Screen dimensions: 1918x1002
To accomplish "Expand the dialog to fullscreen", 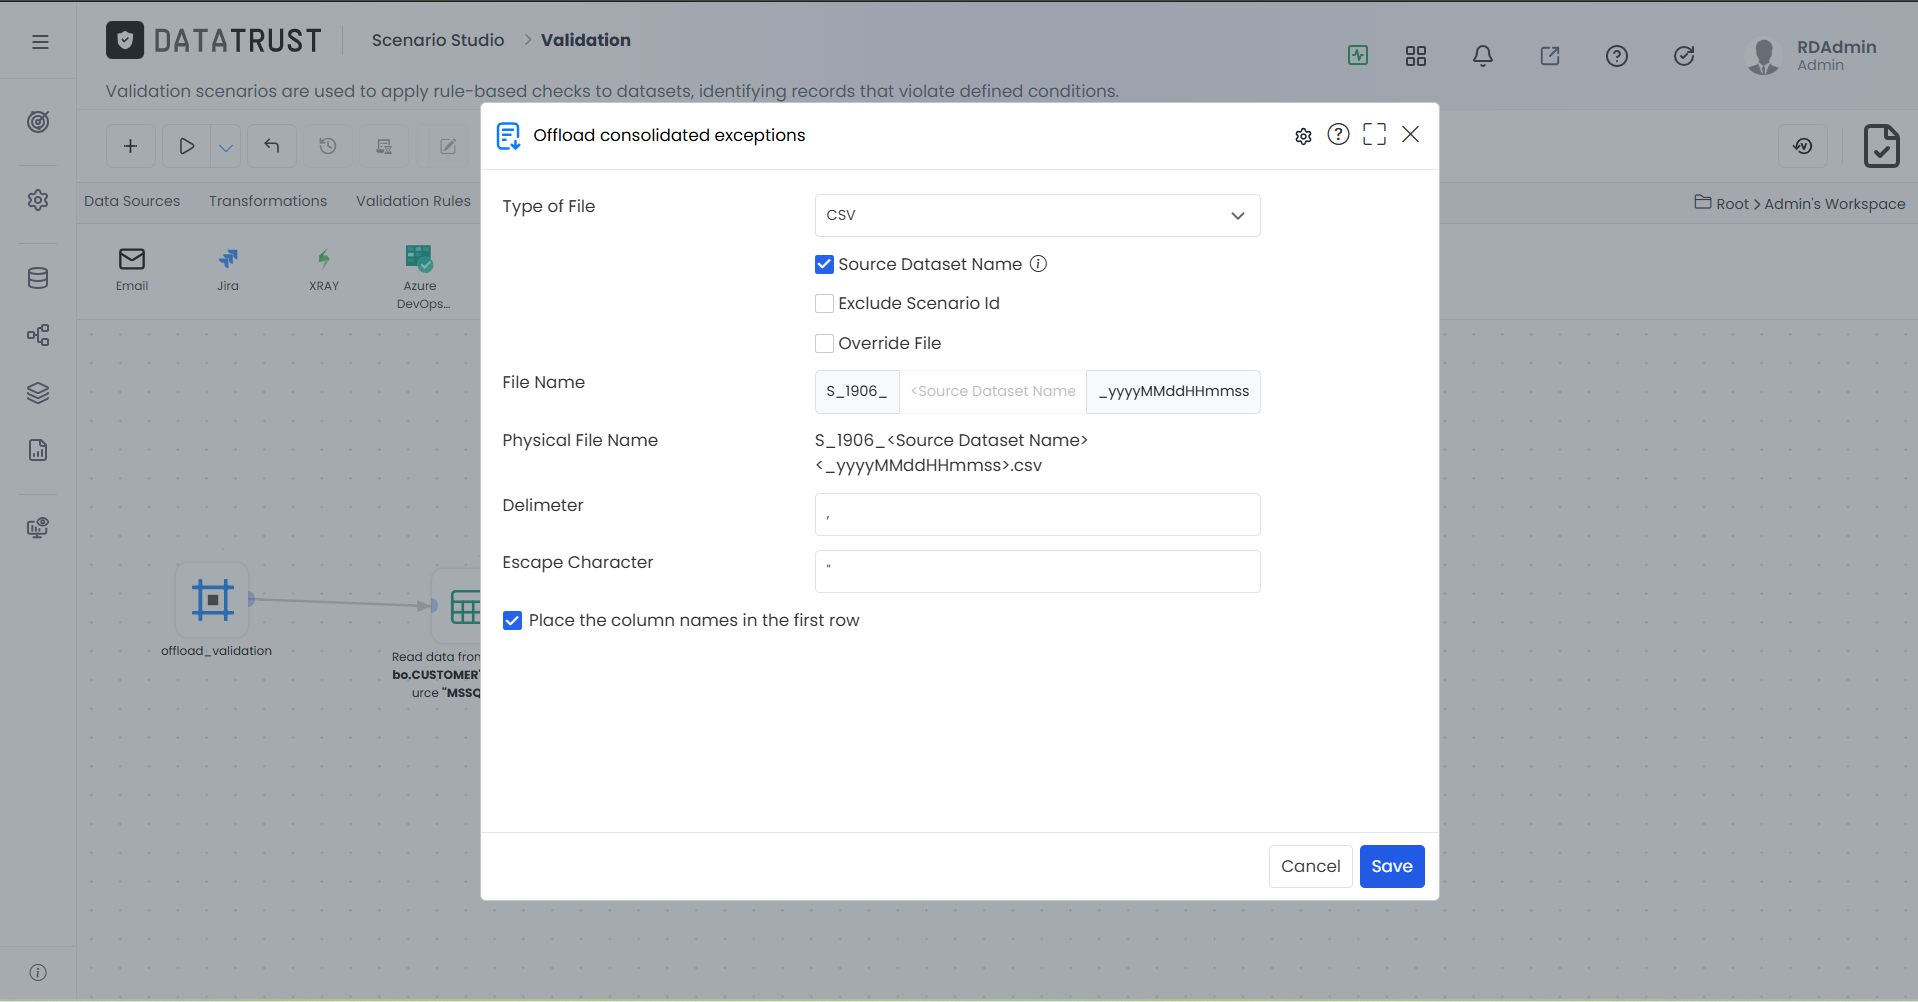I will point(1375,134).
